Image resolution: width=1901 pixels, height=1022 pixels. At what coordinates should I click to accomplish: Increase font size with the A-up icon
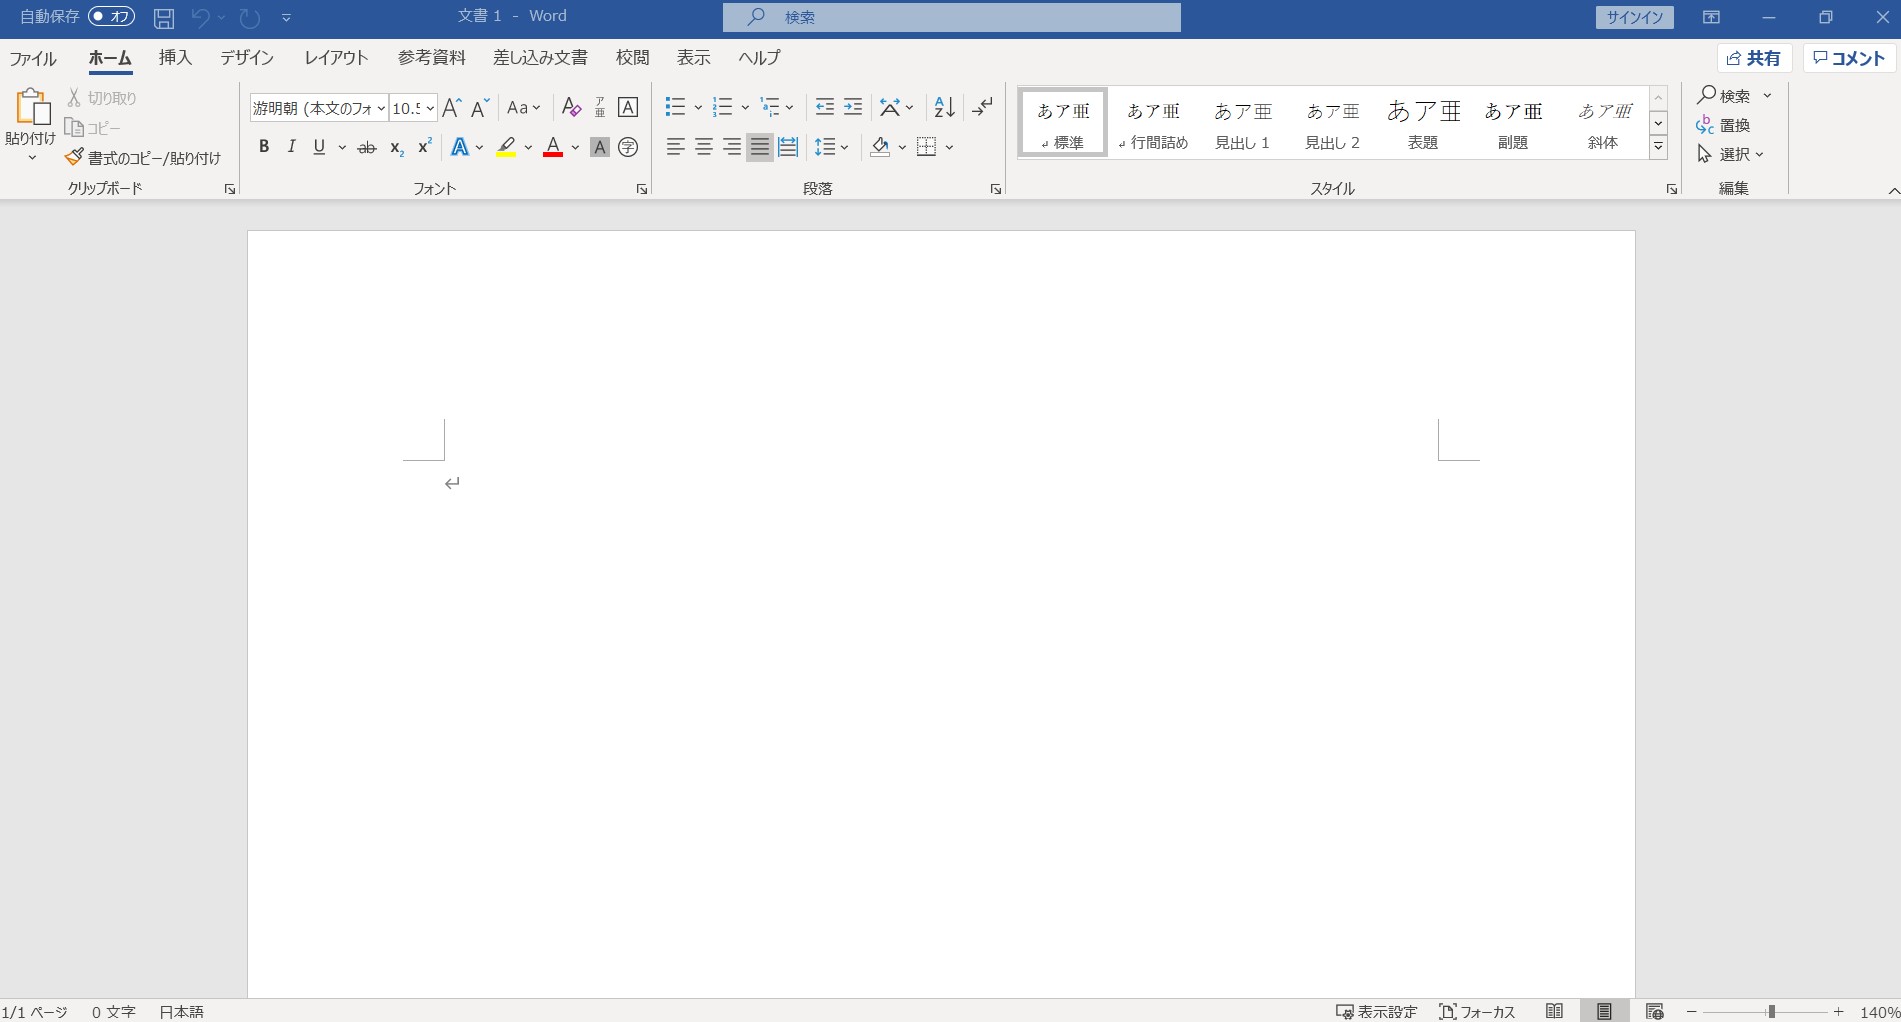452,107
